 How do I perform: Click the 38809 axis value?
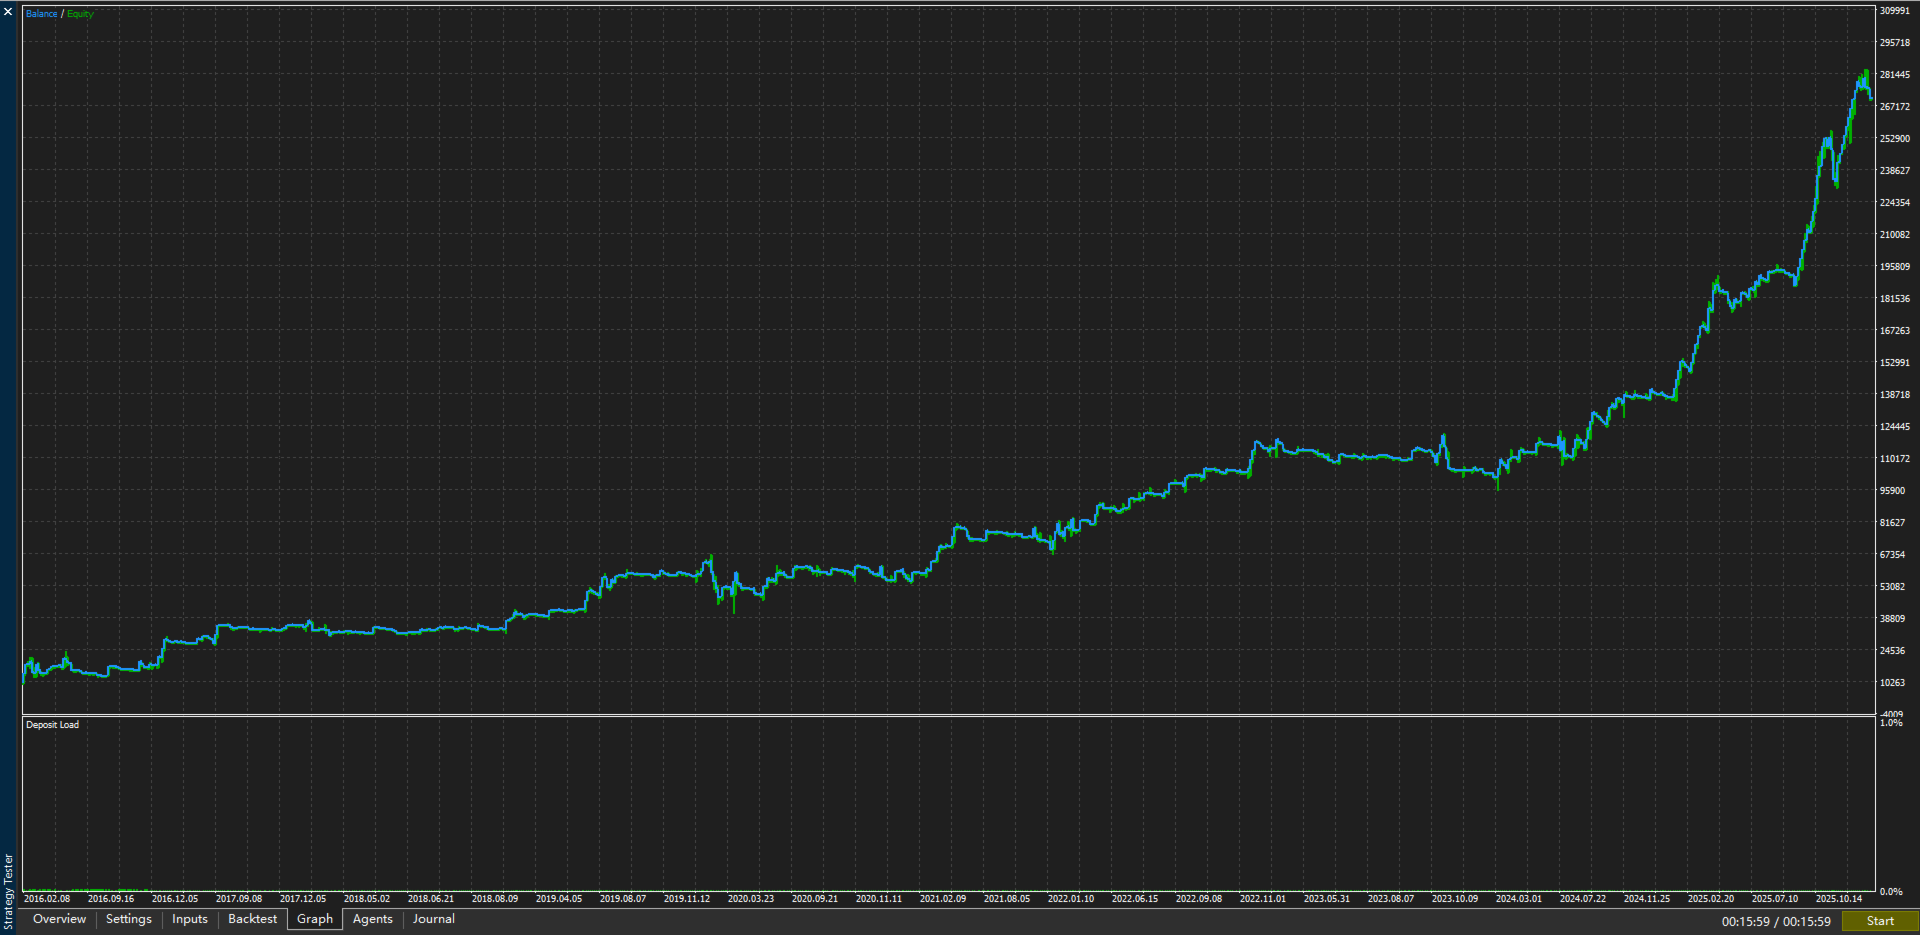pos(1893,619)
